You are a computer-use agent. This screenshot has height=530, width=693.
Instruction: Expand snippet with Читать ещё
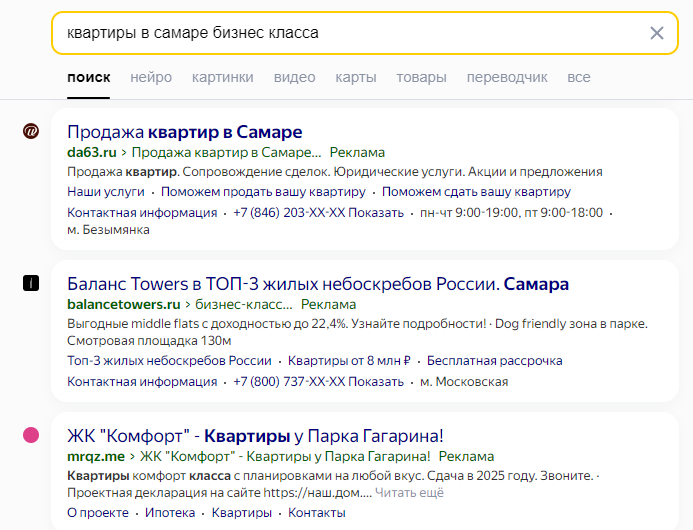pyautogui.click(x=409, y=492)
